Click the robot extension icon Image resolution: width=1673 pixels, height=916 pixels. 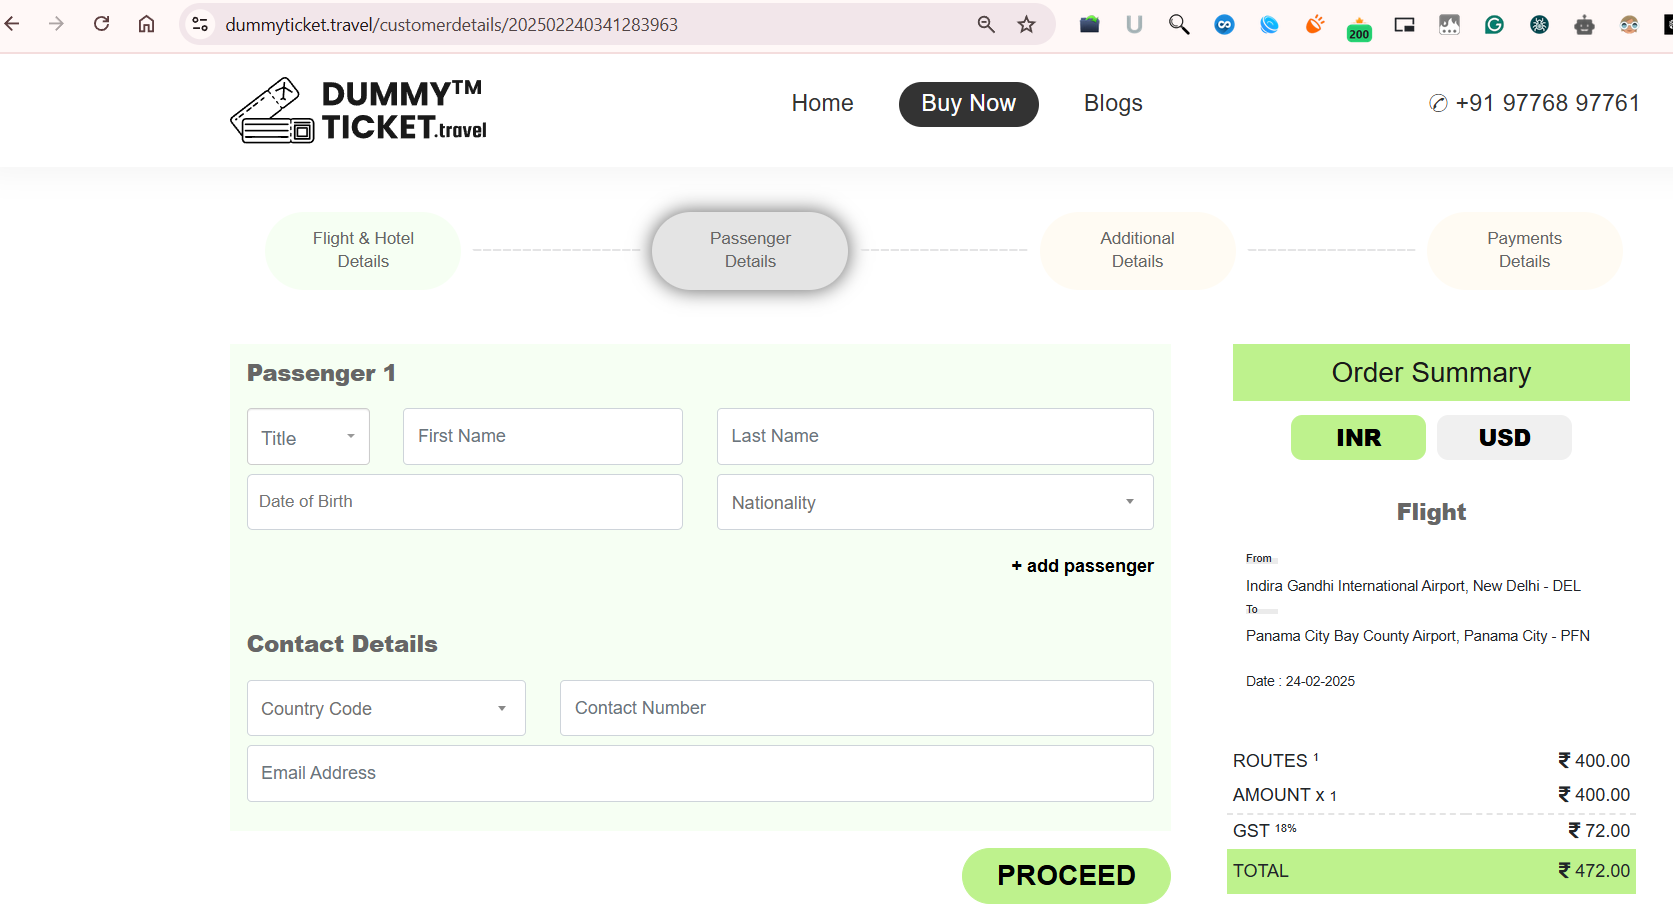click(1584, 24)
